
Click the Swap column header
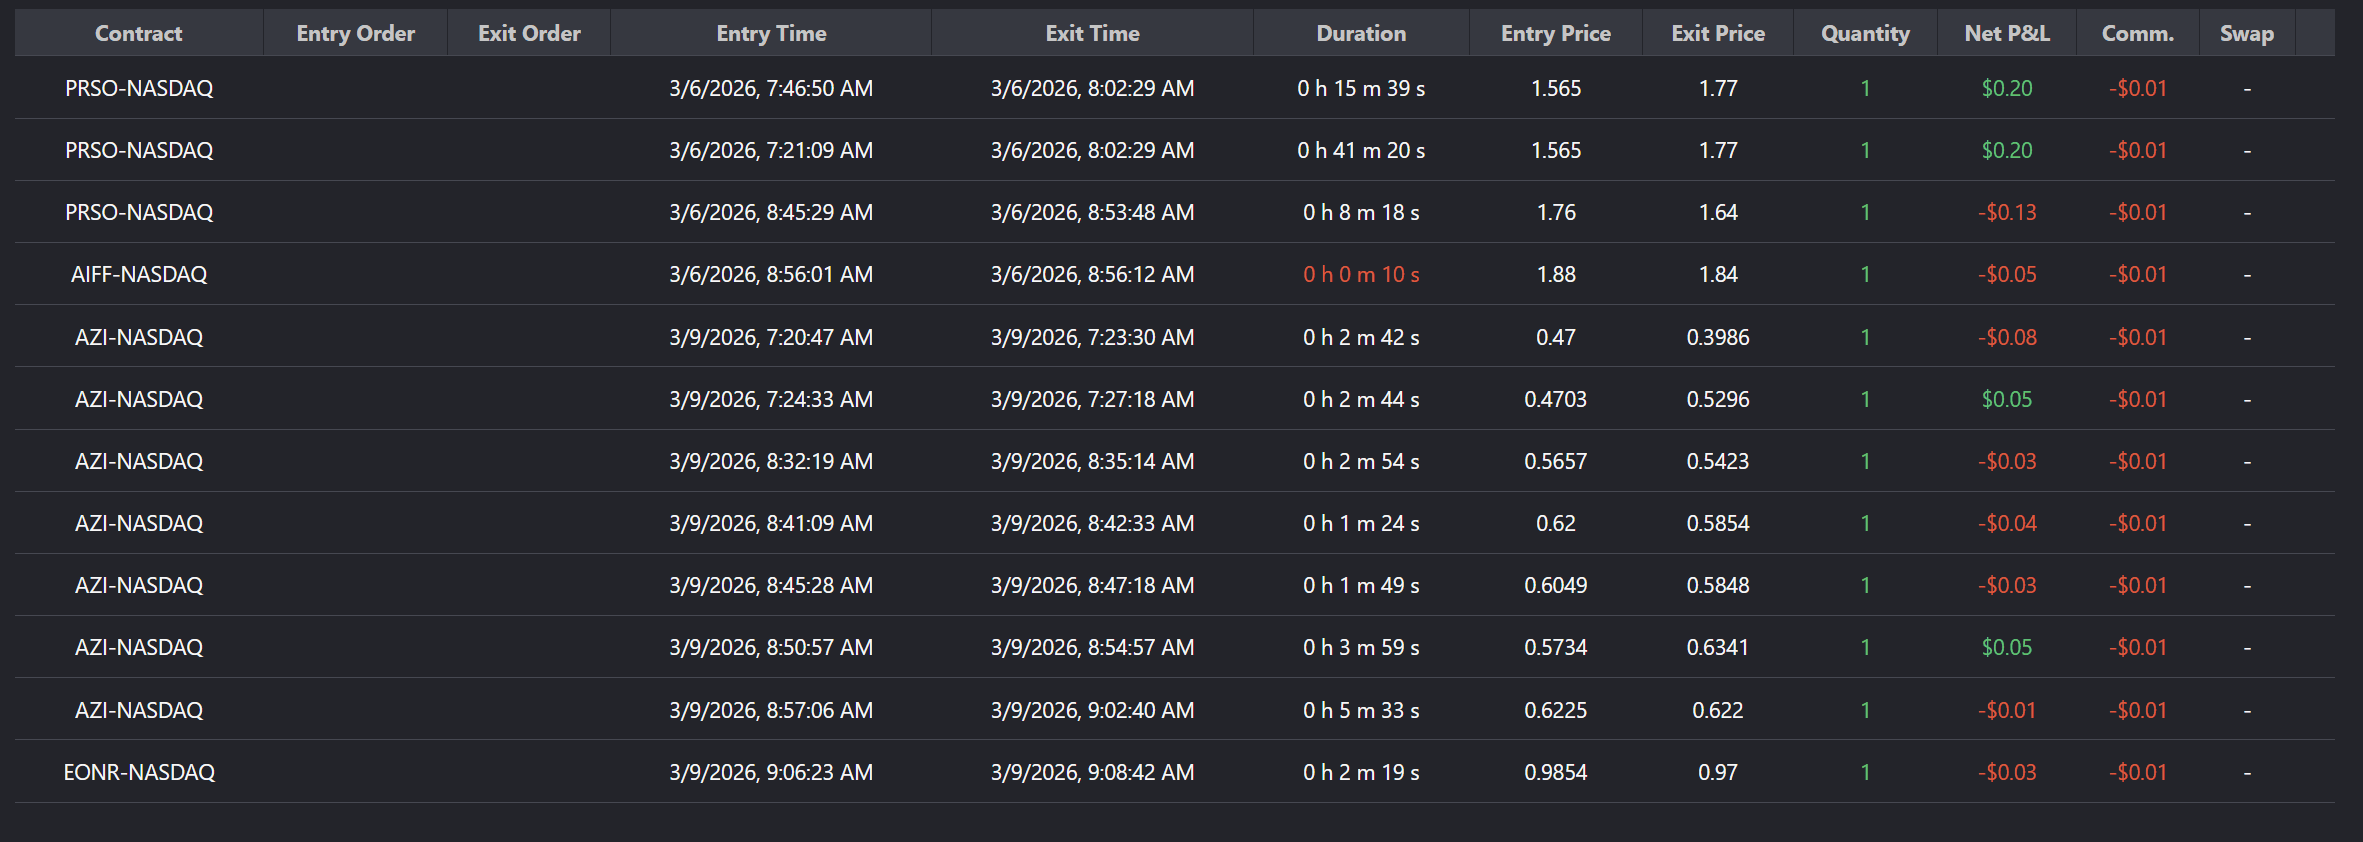(x=2246, y=33)
